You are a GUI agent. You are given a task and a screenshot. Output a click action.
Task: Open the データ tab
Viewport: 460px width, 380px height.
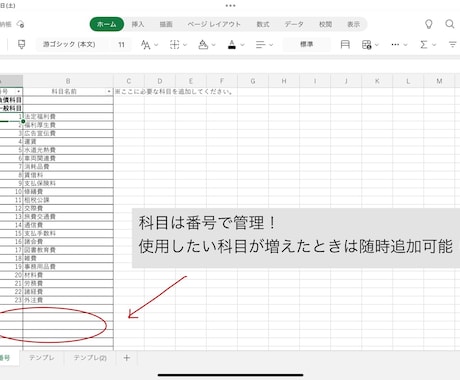[x=294, y=24]
